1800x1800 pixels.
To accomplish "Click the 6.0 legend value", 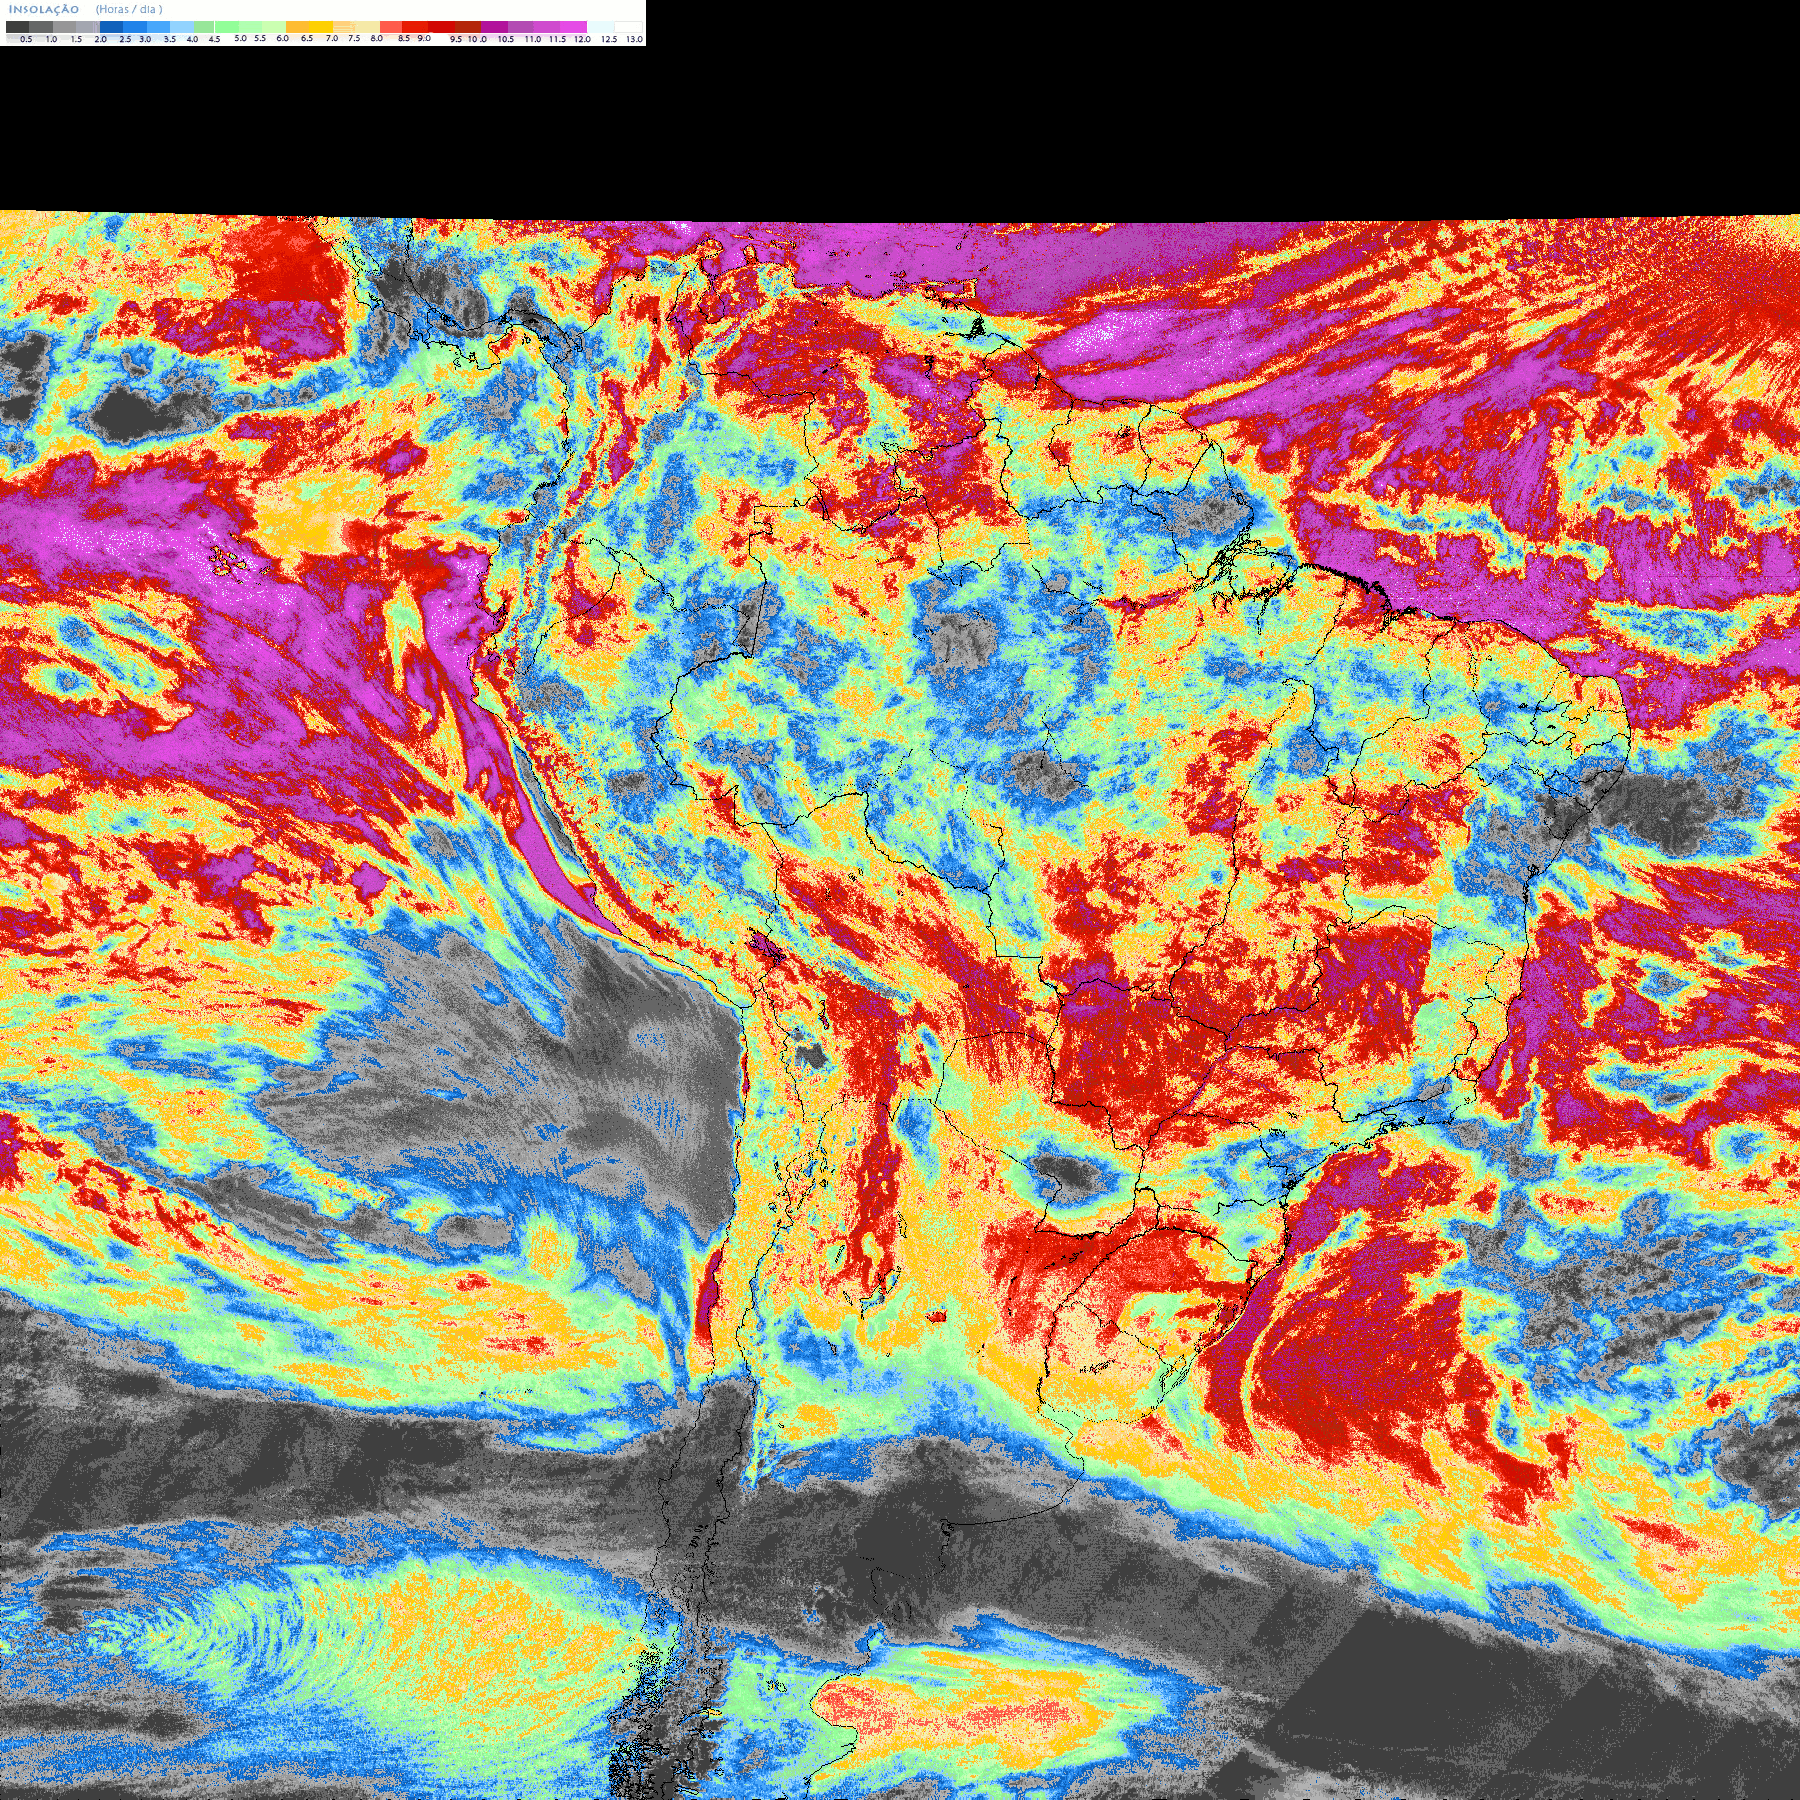I will [x=282, y=38].
